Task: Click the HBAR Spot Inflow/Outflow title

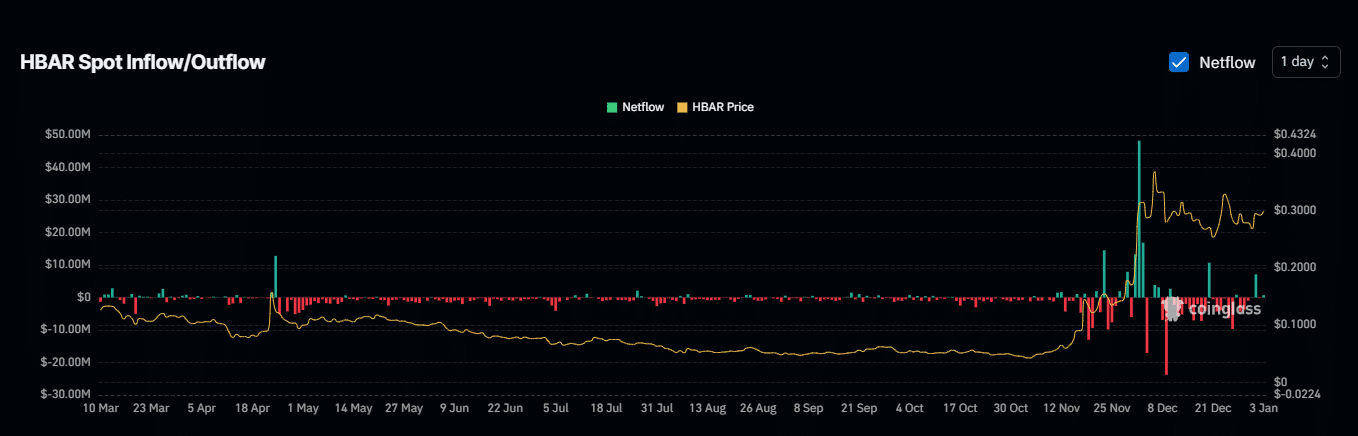Action: pos(143,63)
